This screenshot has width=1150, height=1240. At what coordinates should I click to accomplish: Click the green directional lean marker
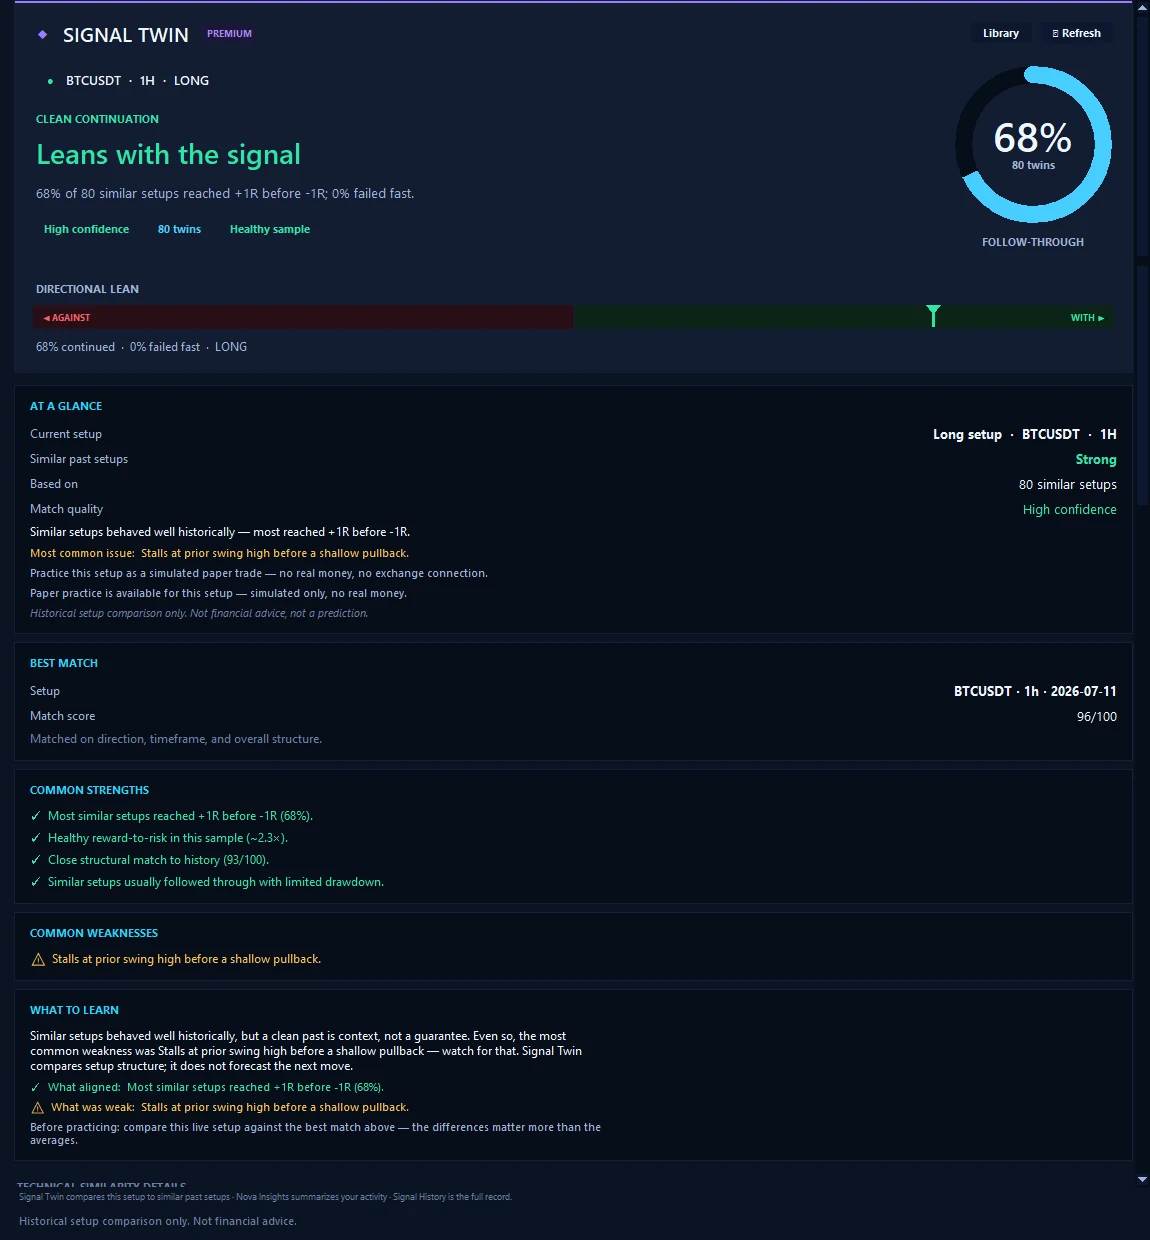pyautogui.click(x=933, y=316)
